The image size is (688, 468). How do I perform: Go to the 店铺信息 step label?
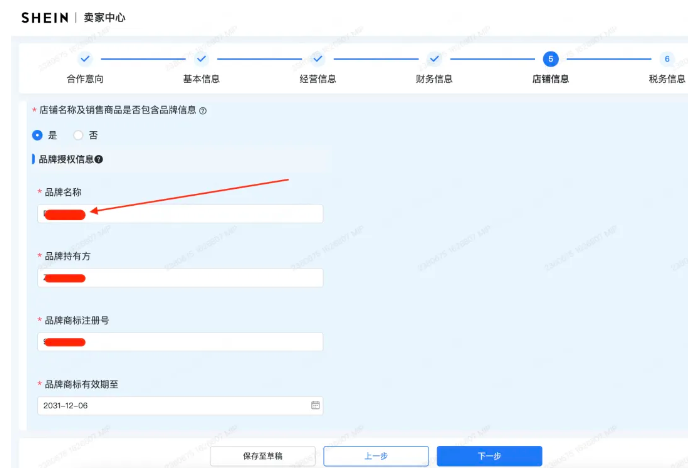551,79
